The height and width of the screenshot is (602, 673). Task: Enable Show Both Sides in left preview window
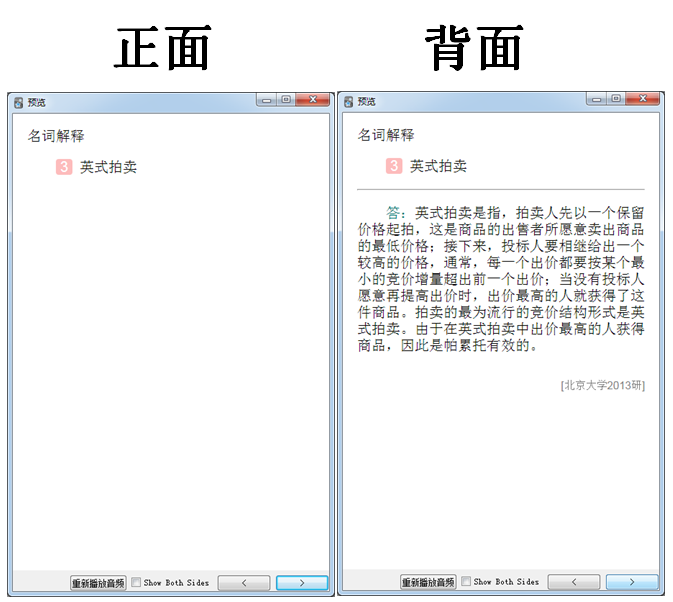click(x=136, y=582)
